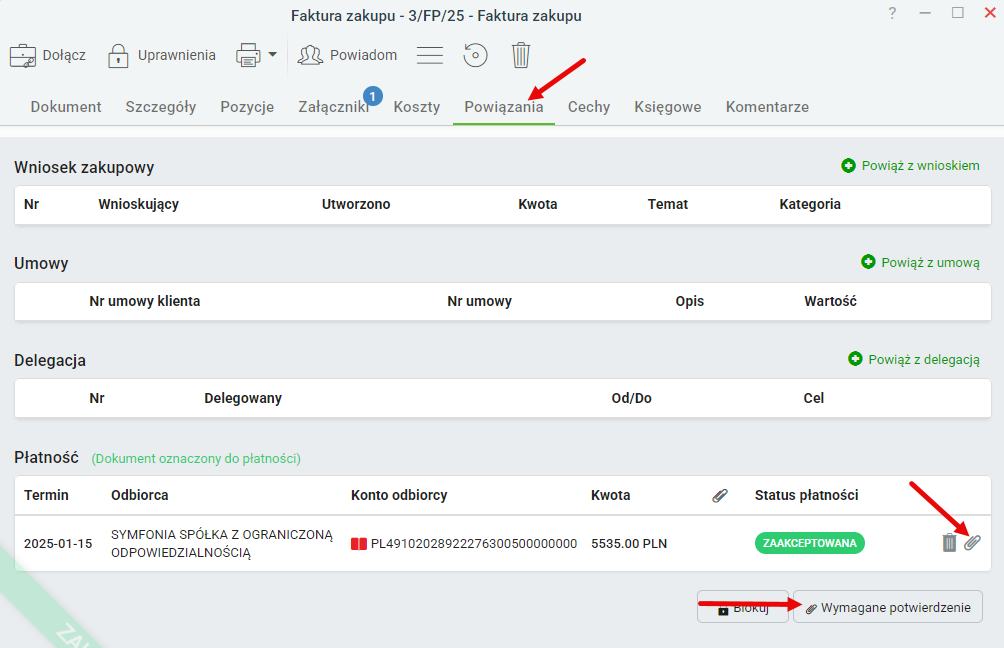Delete payment row with trash icon

pos(950,543)
